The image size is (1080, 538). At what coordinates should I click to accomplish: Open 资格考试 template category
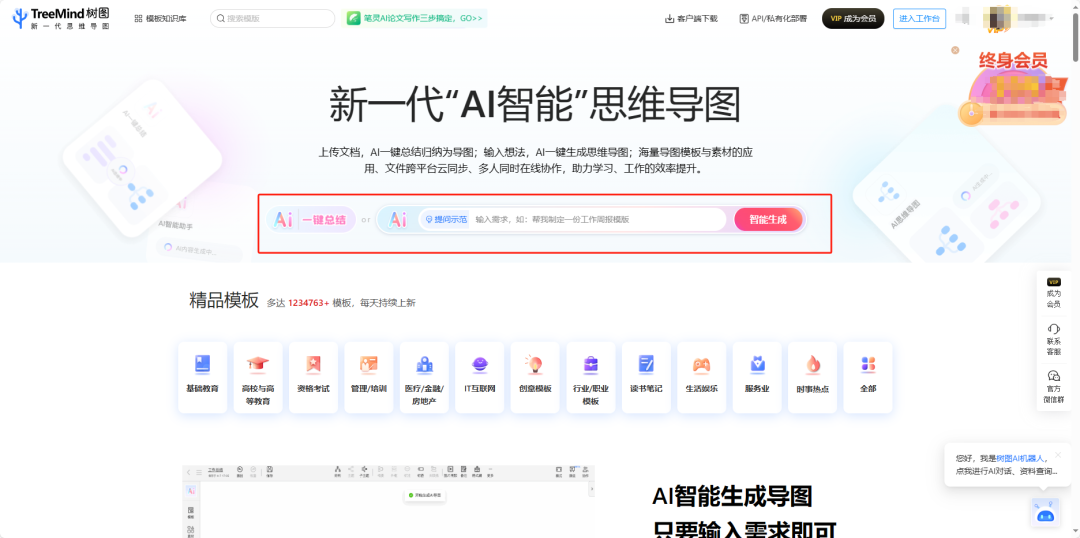coord(313,377)
